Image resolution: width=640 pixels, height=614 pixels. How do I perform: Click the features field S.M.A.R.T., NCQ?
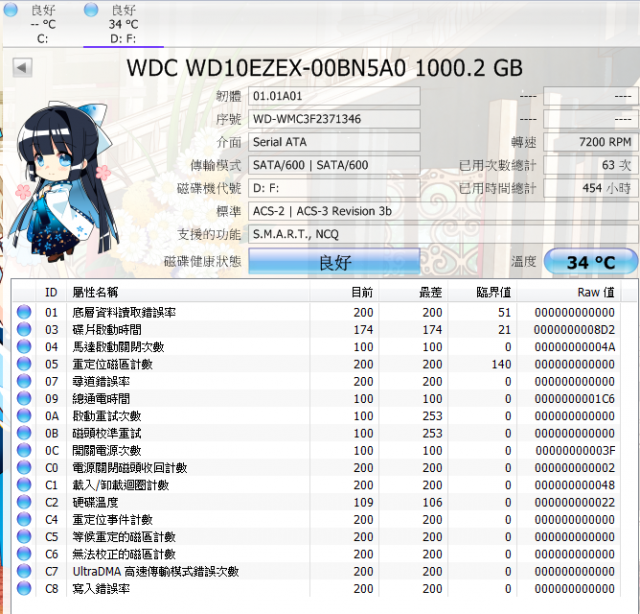(x=443, y=234)
